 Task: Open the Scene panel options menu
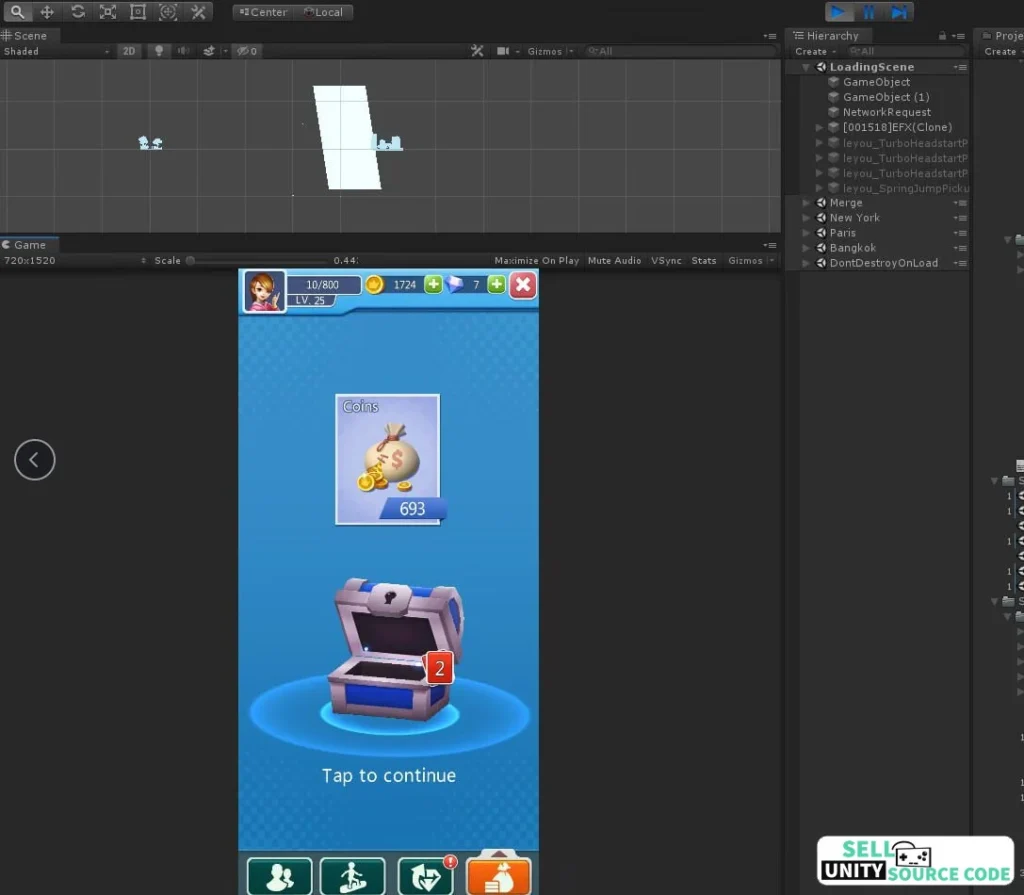[x=770, y=36]
